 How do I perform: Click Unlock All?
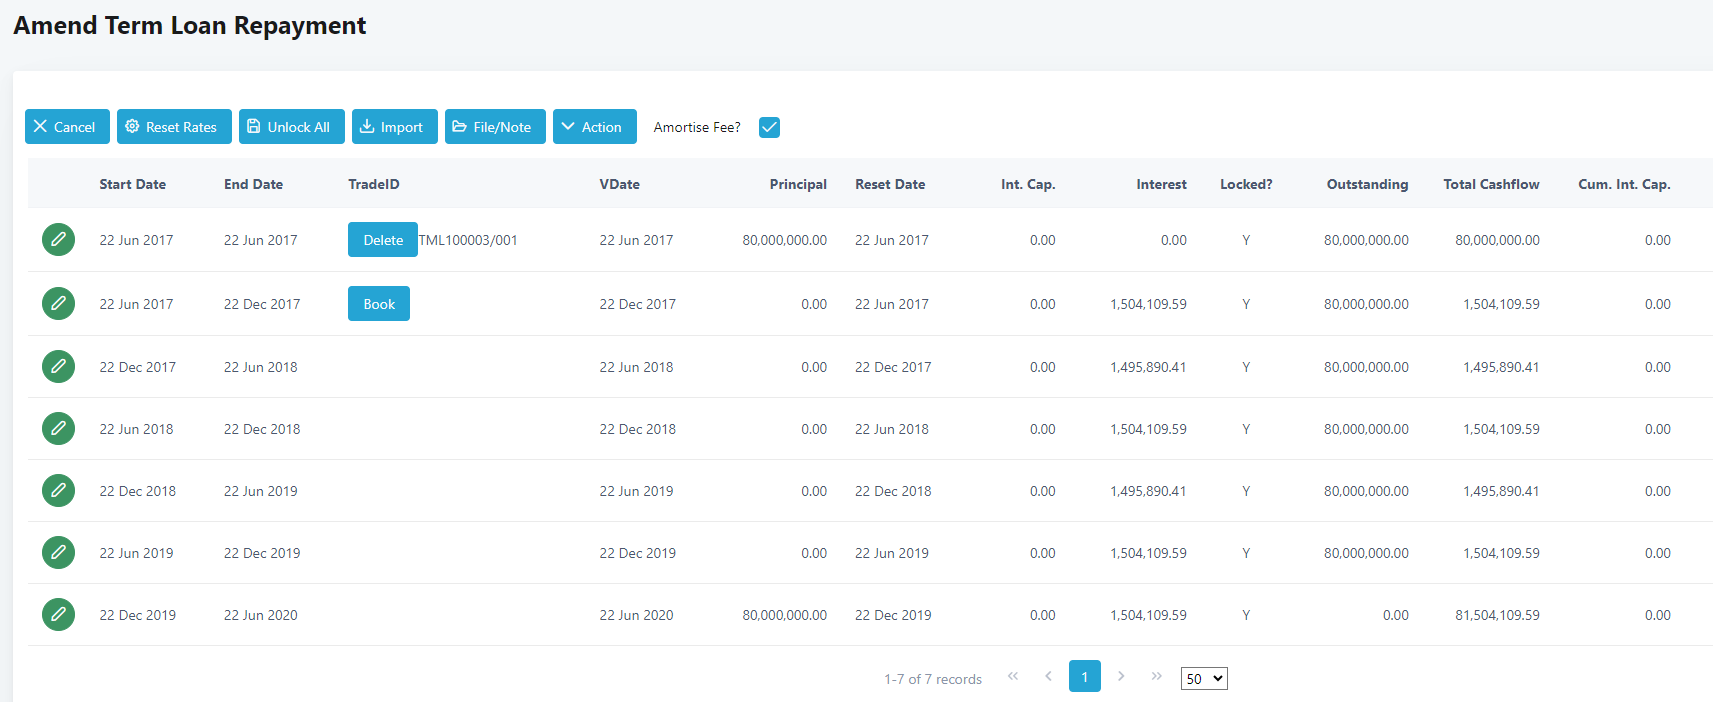pyautogui.click(x=291, y=127)
